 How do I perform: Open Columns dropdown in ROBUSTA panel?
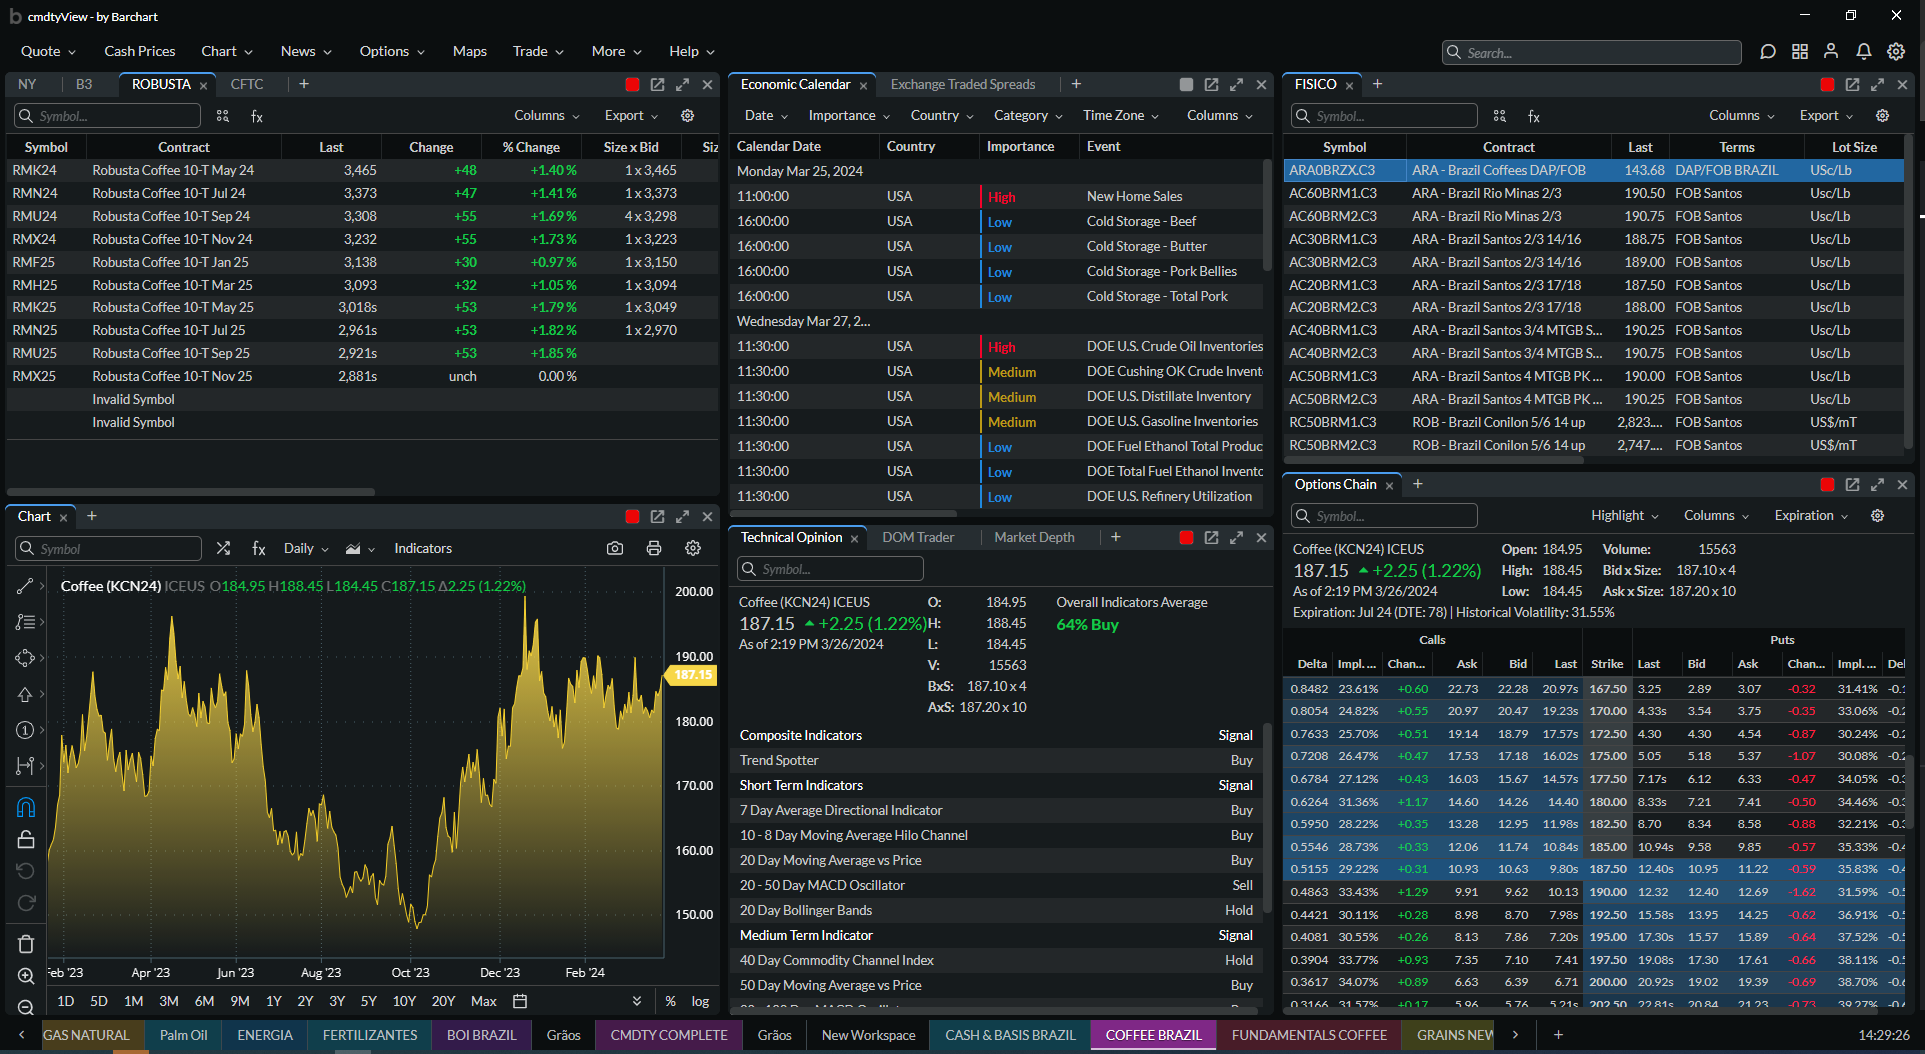pos(547,116)
